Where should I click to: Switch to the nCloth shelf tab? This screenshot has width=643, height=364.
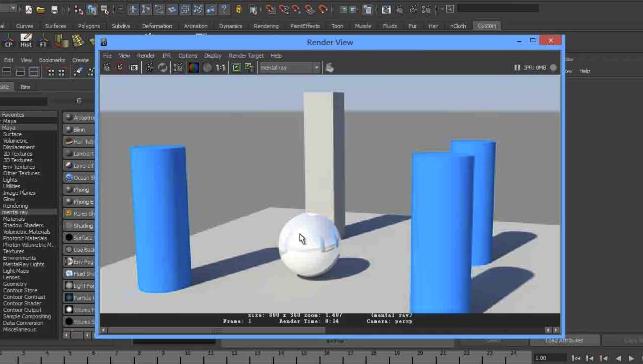(x=458, y=26)
